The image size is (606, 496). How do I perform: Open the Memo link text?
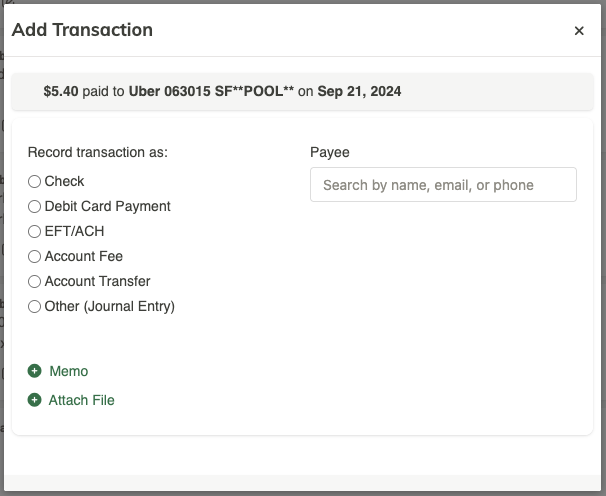[69, 371]
